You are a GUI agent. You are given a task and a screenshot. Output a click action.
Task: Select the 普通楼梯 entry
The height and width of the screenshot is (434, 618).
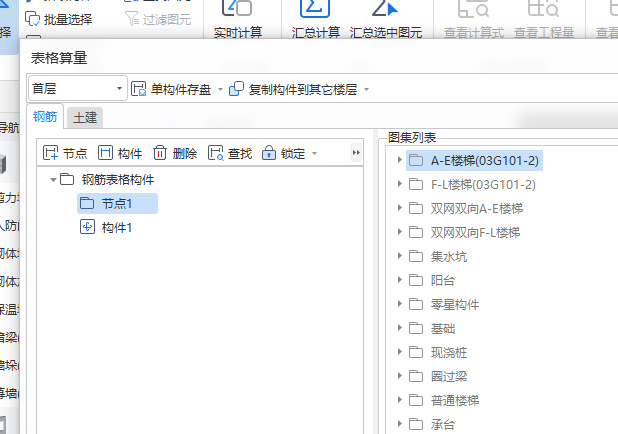click(x=454, y=401)
